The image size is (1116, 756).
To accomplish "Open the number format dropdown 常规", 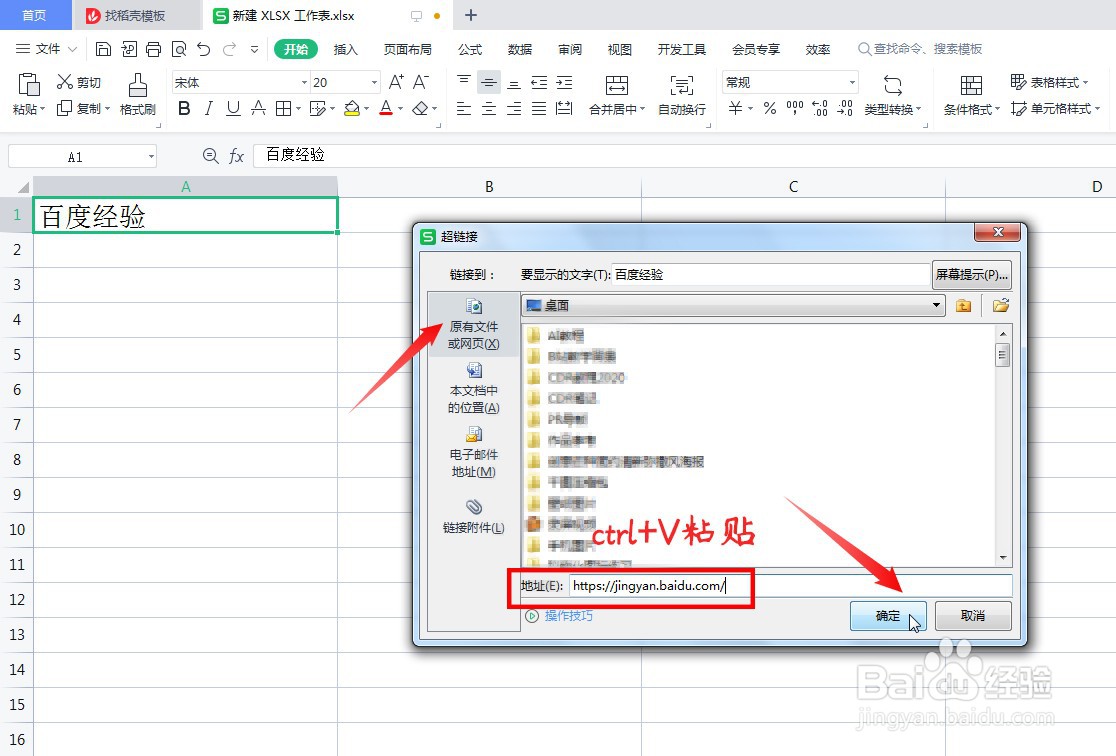I will click(x=852, y=83).
